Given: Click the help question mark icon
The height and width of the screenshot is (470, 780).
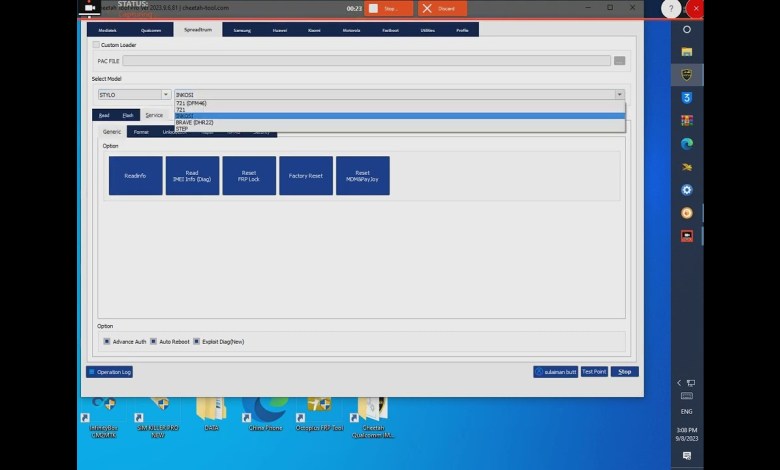Looking at the screenshot, I should [x=672, y=9].
